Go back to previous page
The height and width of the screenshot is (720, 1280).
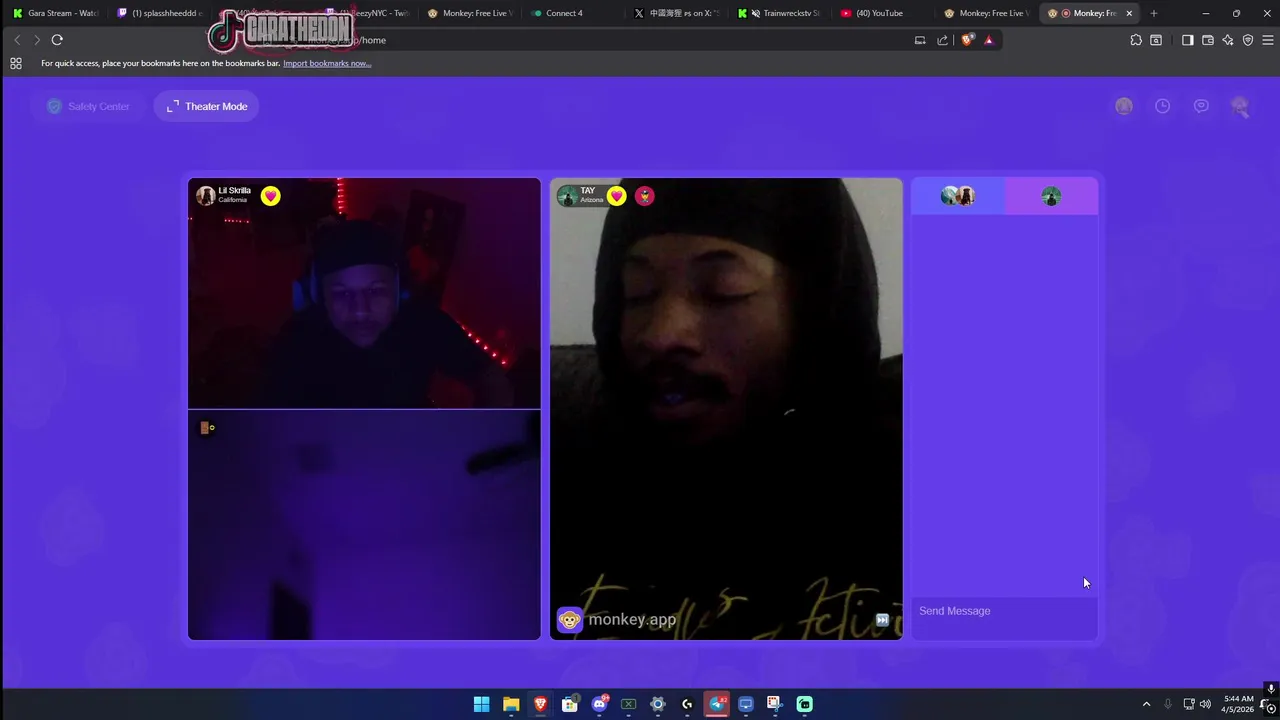pos(17,40)
